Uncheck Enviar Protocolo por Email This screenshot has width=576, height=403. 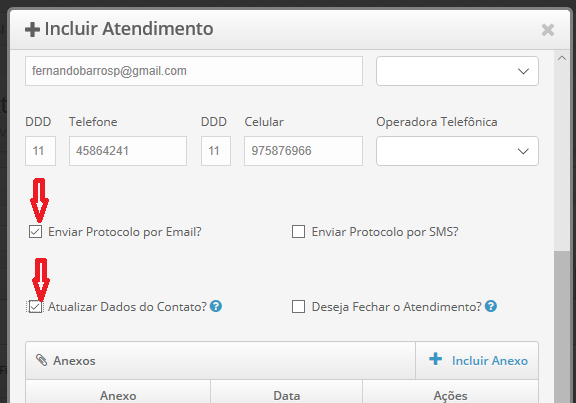[x=35, y=232]
